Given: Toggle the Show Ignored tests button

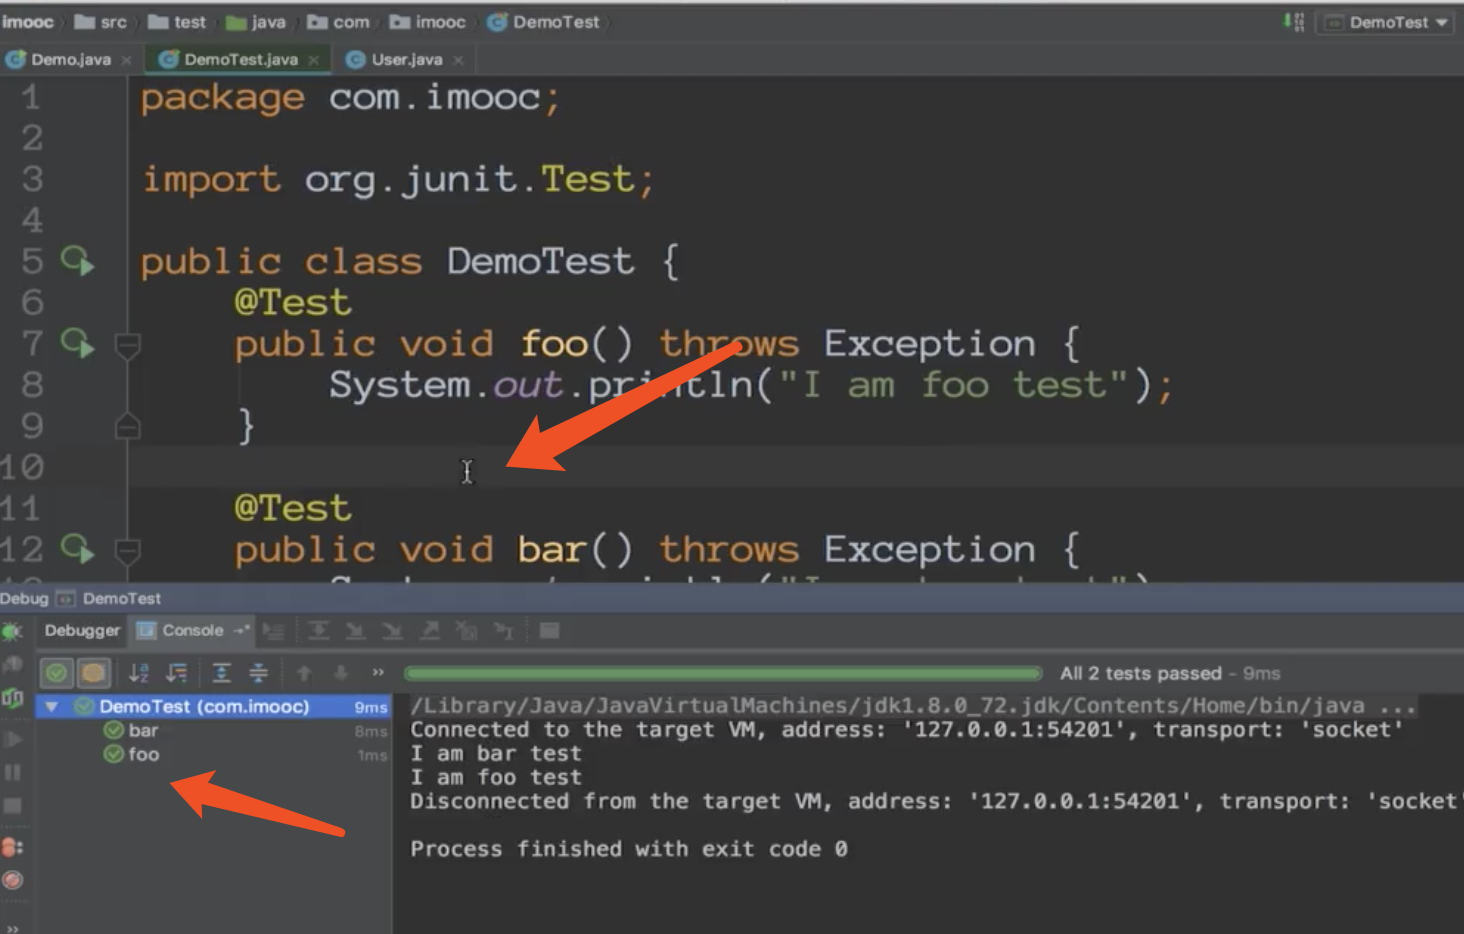Looking at the screenshot, I should pyautogui.click(x=93, y=673).
